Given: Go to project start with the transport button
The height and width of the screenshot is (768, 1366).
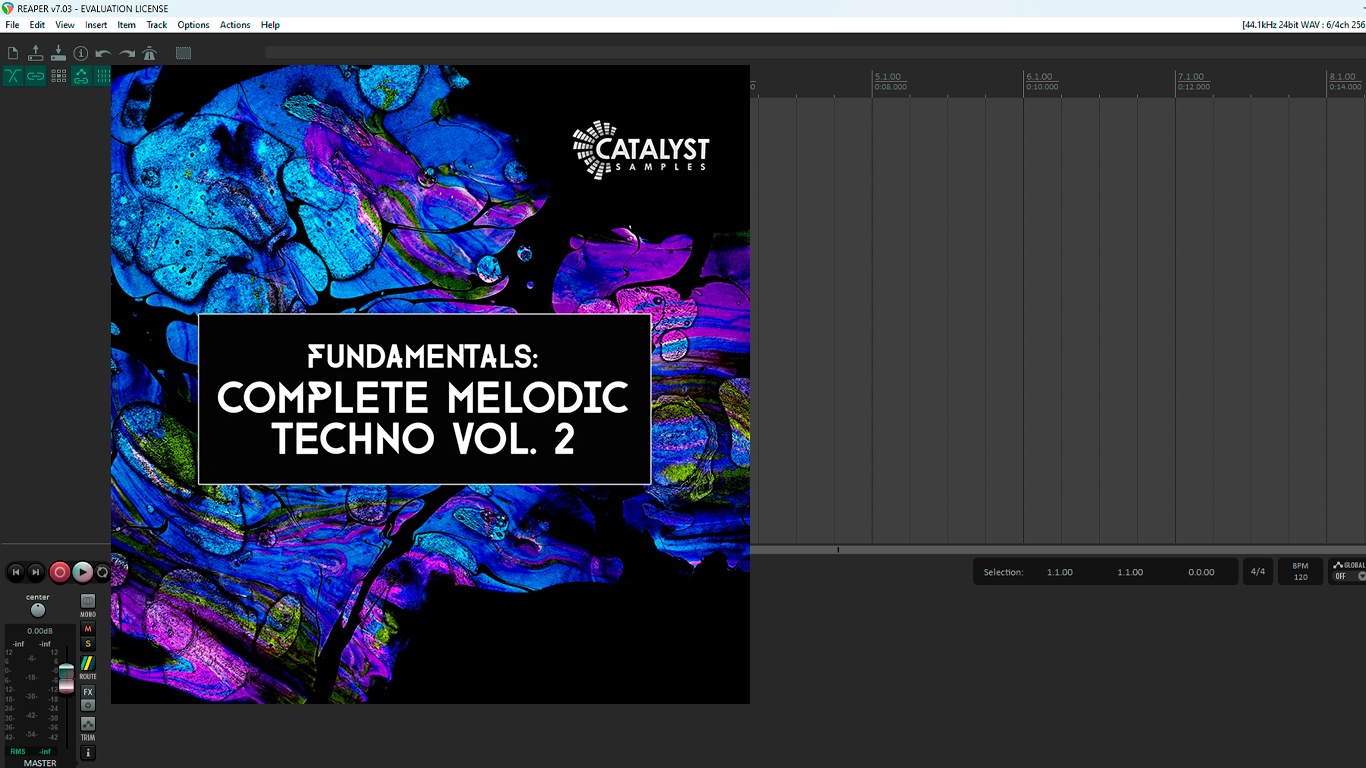Looking at the screenshot, I should tap(15, 572).
